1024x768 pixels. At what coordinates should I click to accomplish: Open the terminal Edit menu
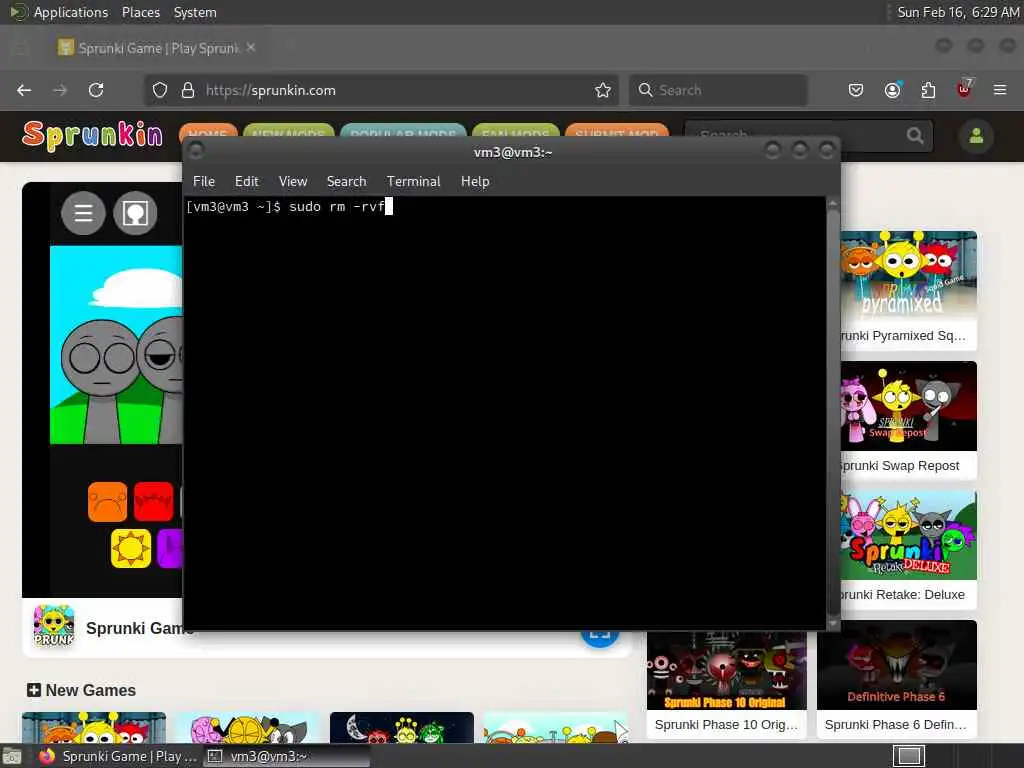[247, 182]
